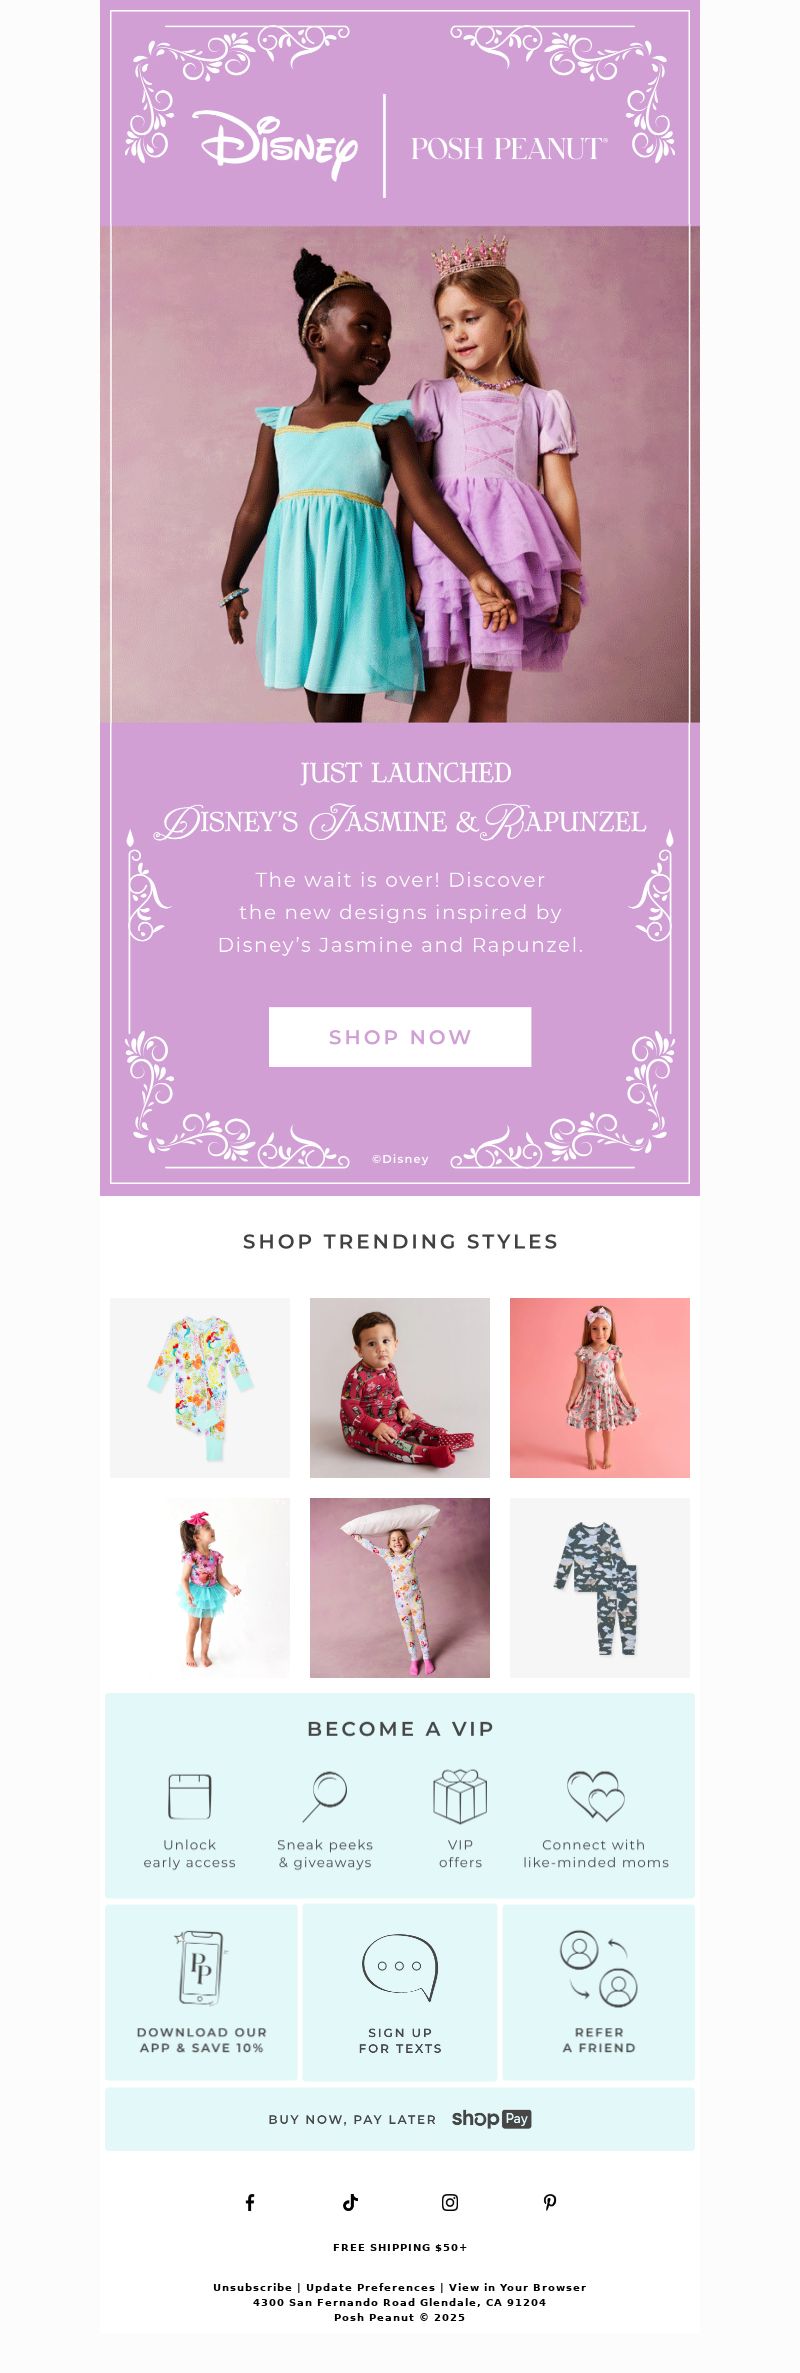This screenshot has height=2373, width=800.
Task: Click the VIP offers gift box icon
Action: point(460,1796)
